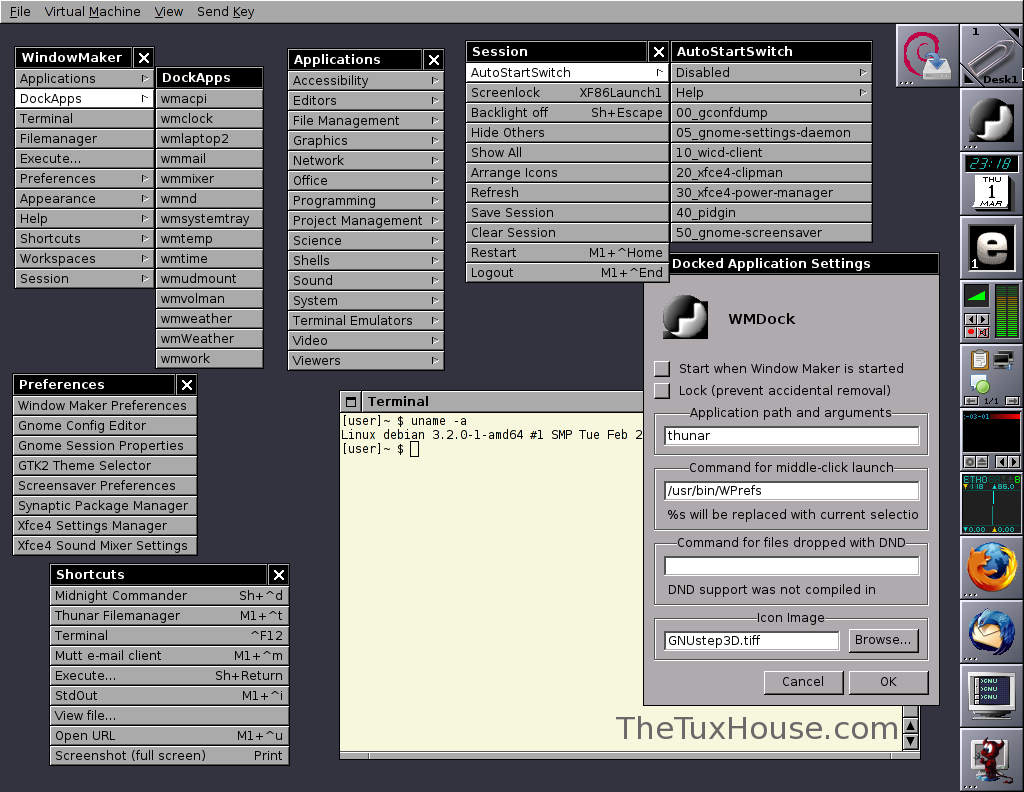Click the wmmixer previous channel arrow

pyautogui.click(x=970, y=319)
